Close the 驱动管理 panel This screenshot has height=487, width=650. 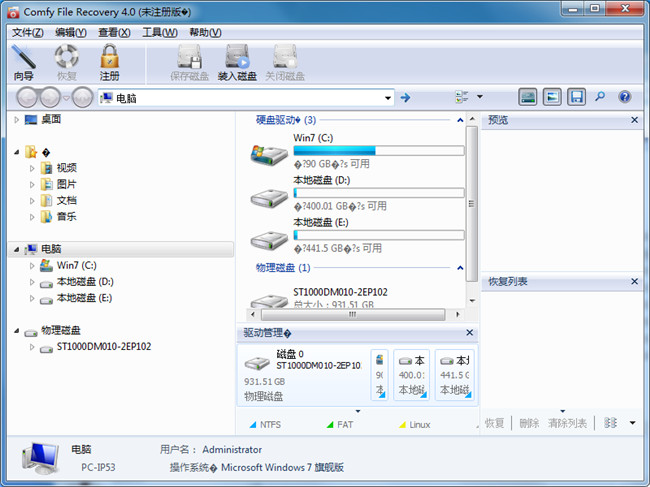pyautogui.click(x=469, y=332)
